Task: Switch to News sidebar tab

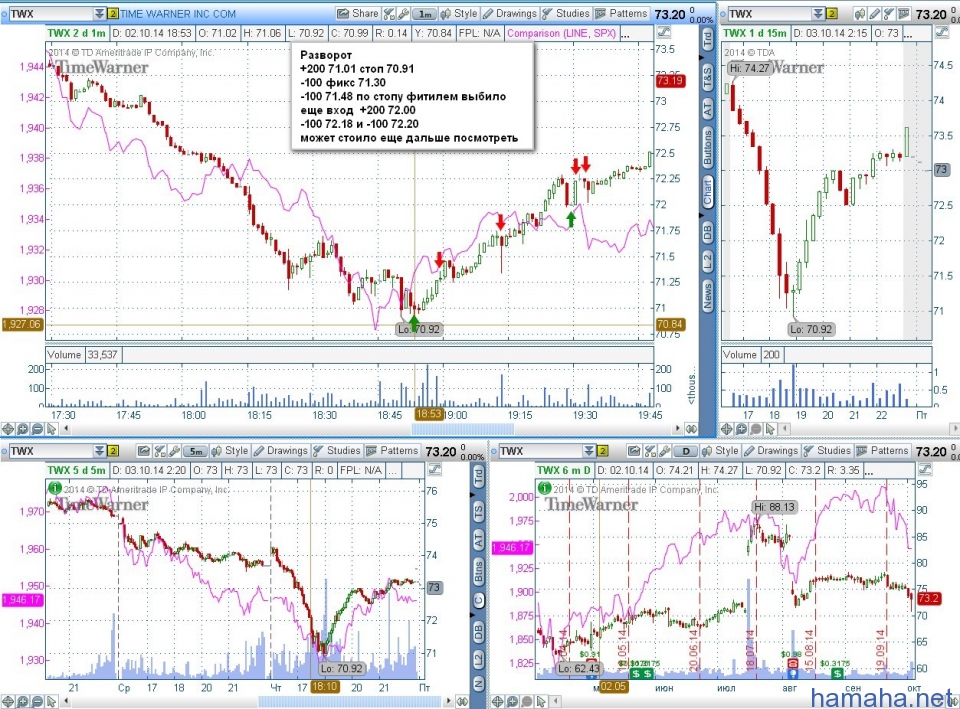Action: tap(707, 296)
